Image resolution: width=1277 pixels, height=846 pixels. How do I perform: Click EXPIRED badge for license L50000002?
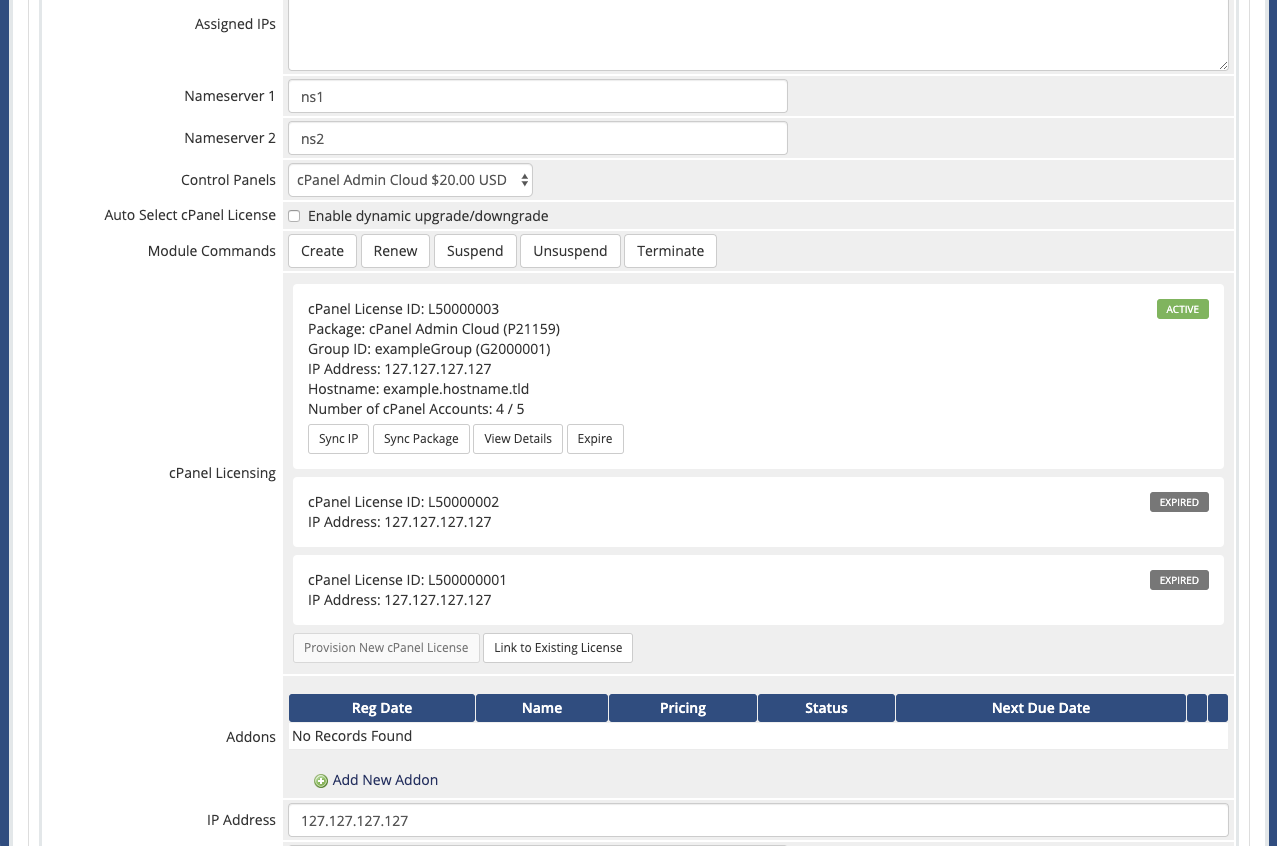[x=1179, y=502]
